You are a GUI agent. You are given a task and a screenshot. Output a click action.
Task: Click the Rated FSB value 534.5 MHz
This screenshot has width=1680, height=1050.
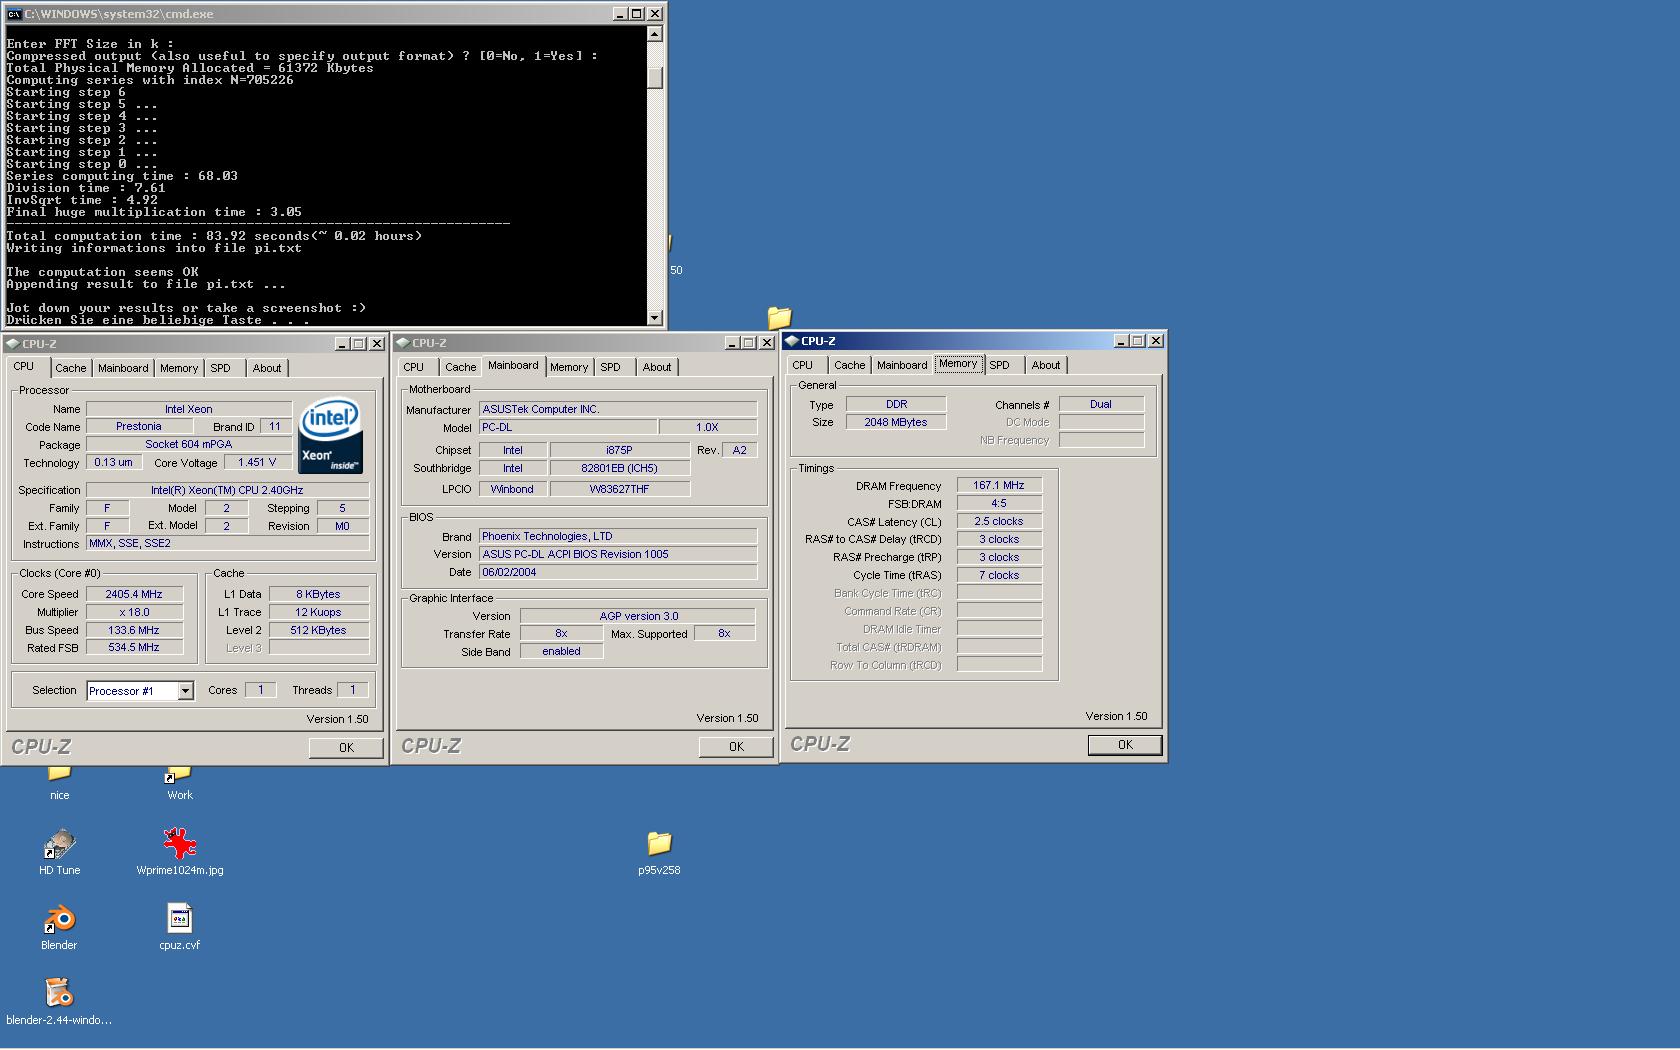pos(134,648)
